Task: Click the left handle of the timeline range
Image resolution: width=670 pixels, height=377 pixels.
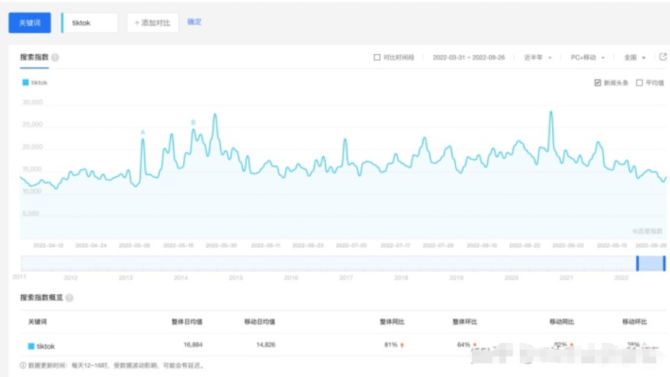Action: [x=638, y=263]
